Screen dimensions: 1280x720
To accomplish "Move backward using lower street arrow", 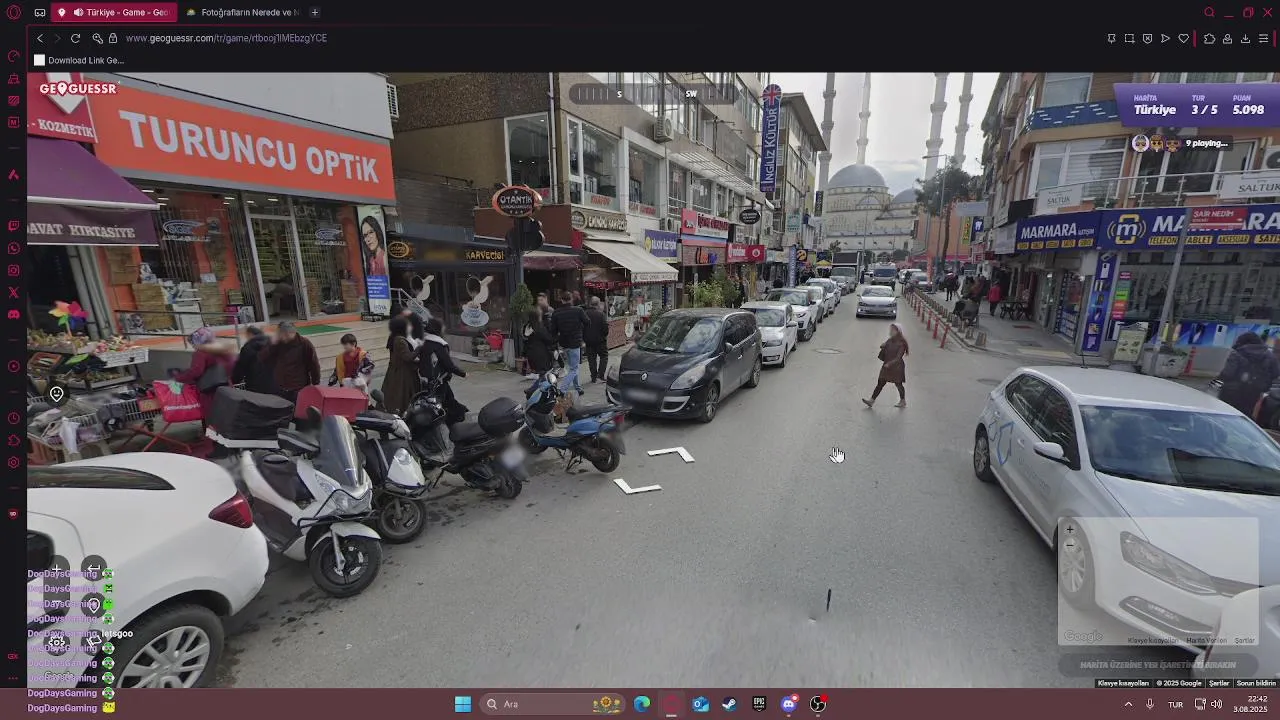I will pyautogui.click(x=638, y=487).
